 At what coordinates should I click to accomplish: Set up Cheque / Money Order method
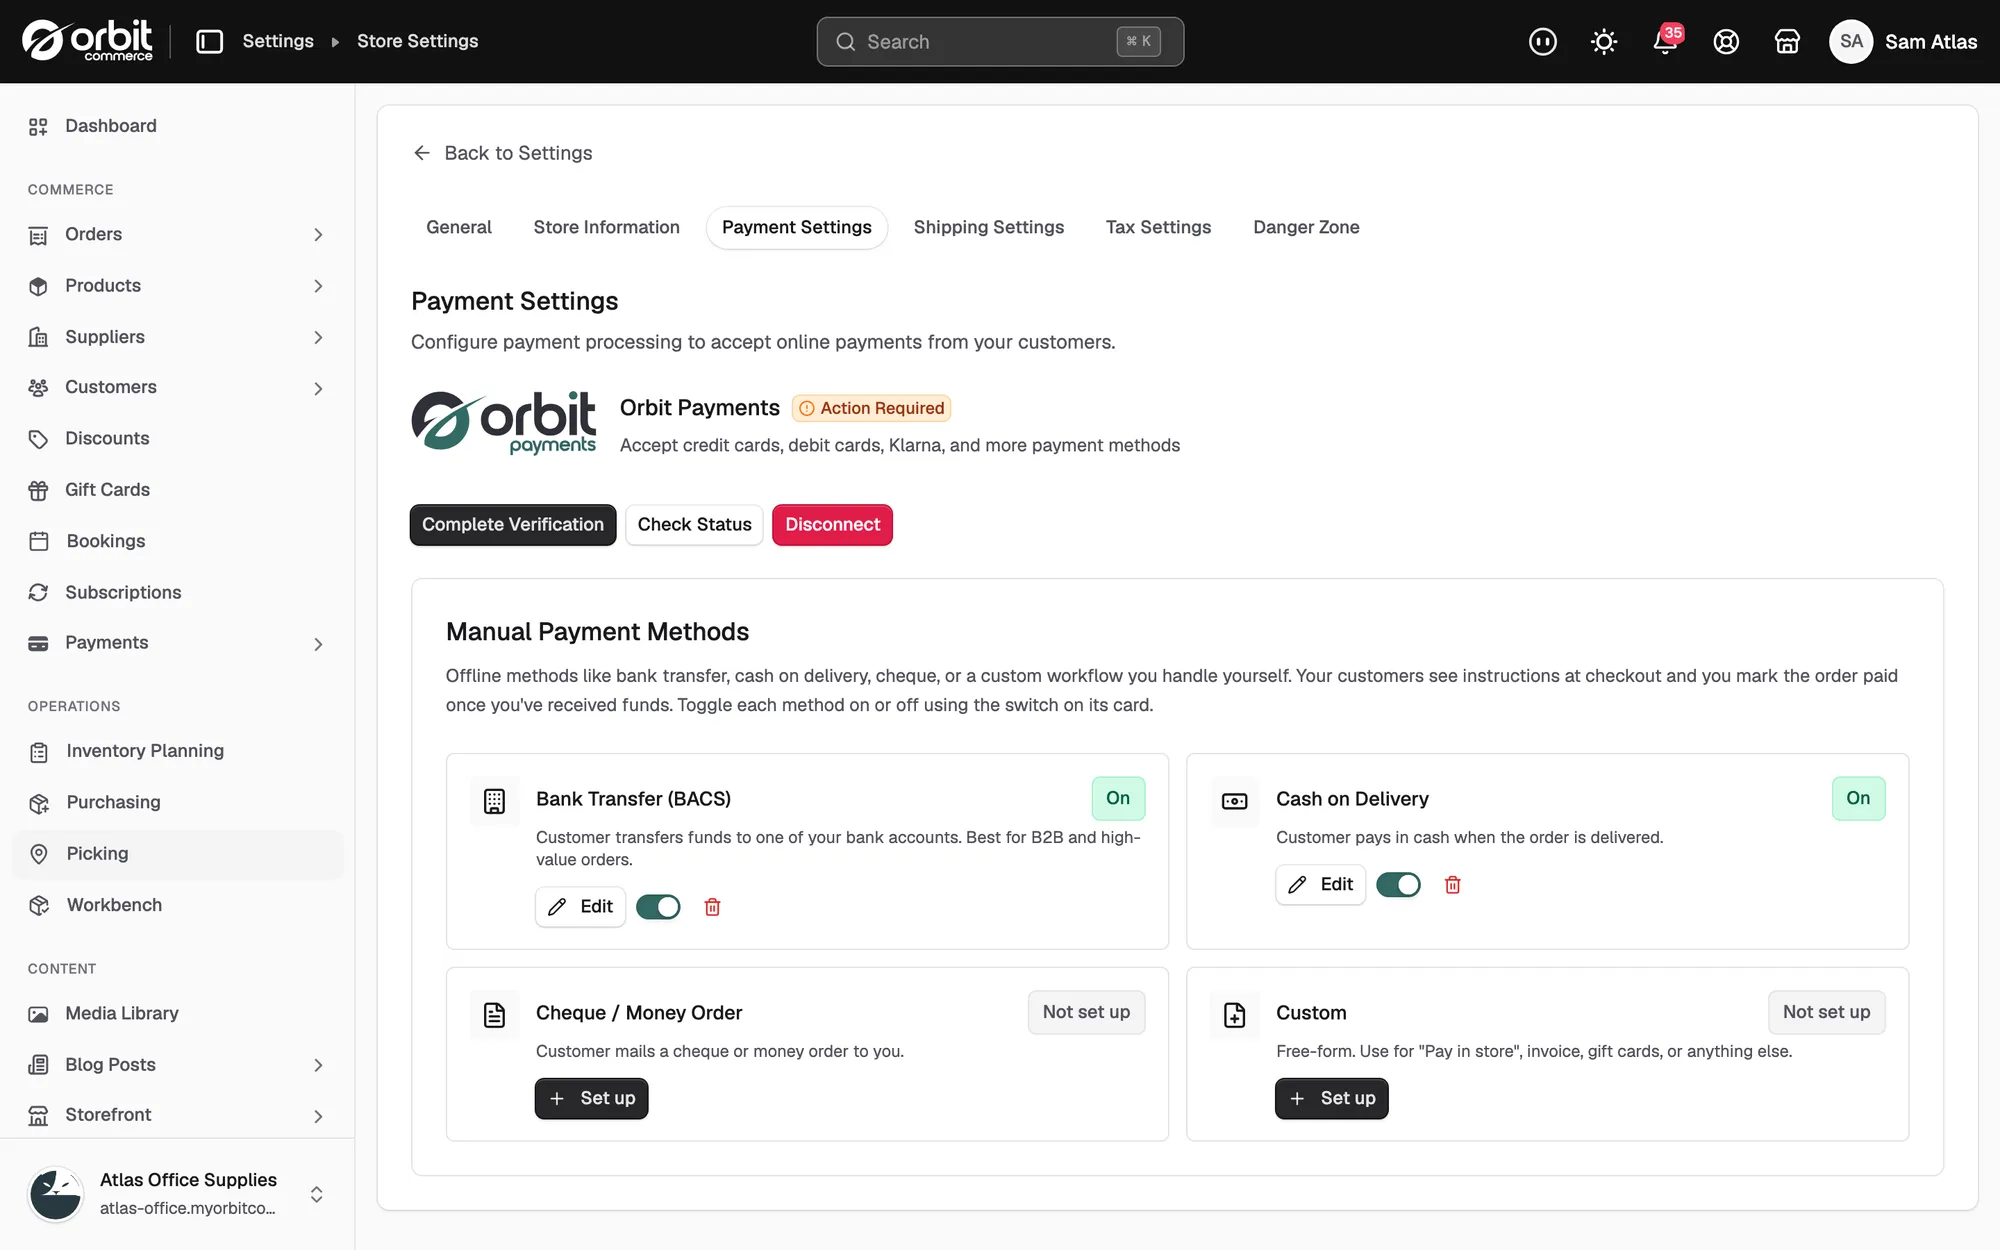click(592, 1099)
